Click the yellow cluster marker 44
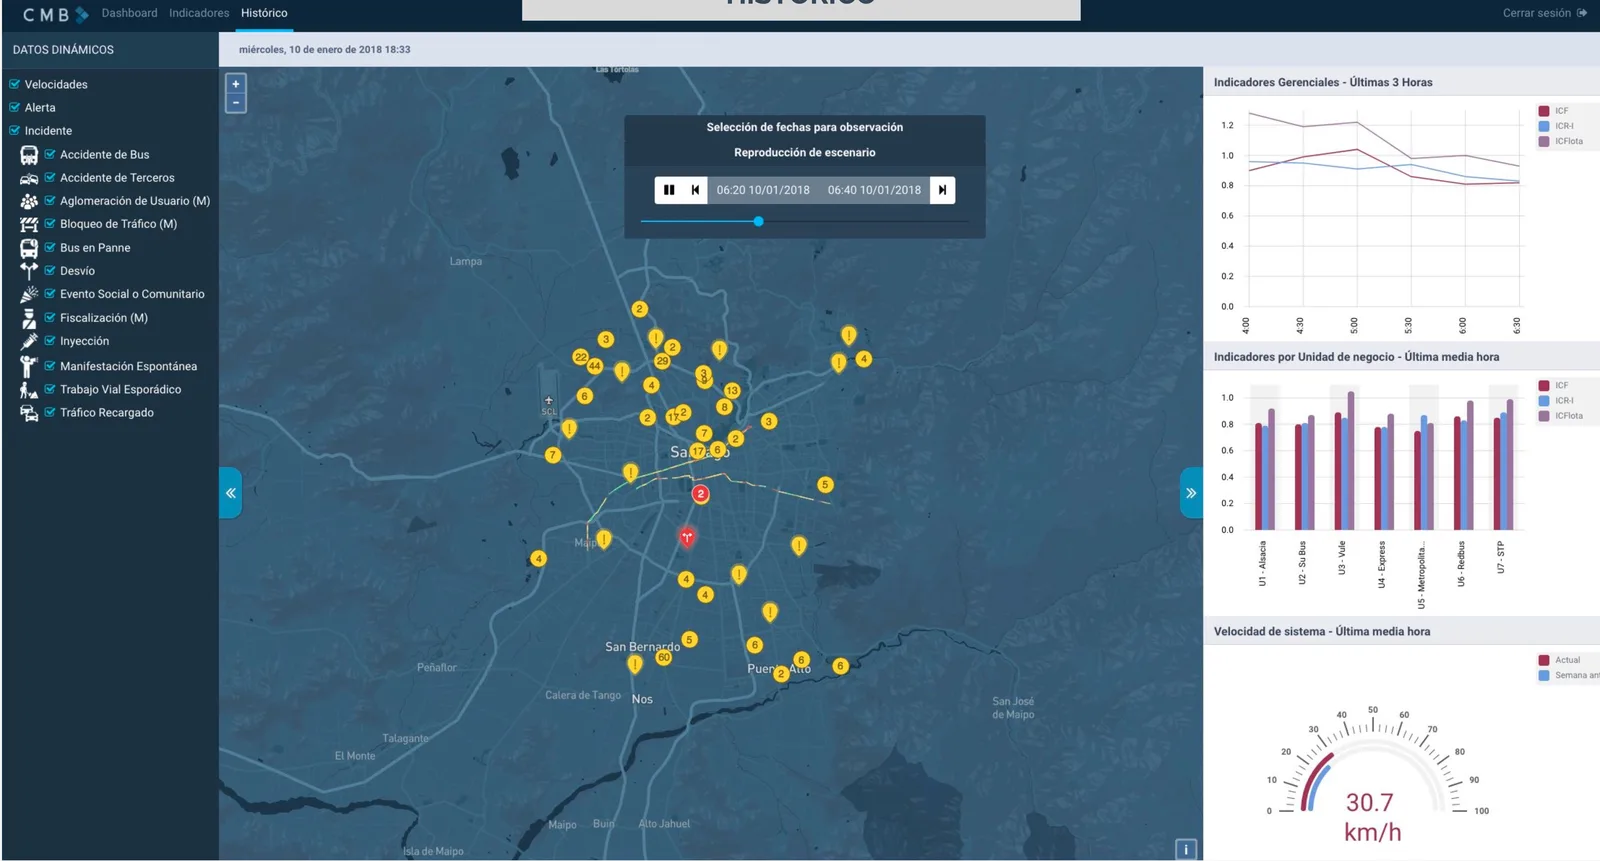 (x=595, y=366)
